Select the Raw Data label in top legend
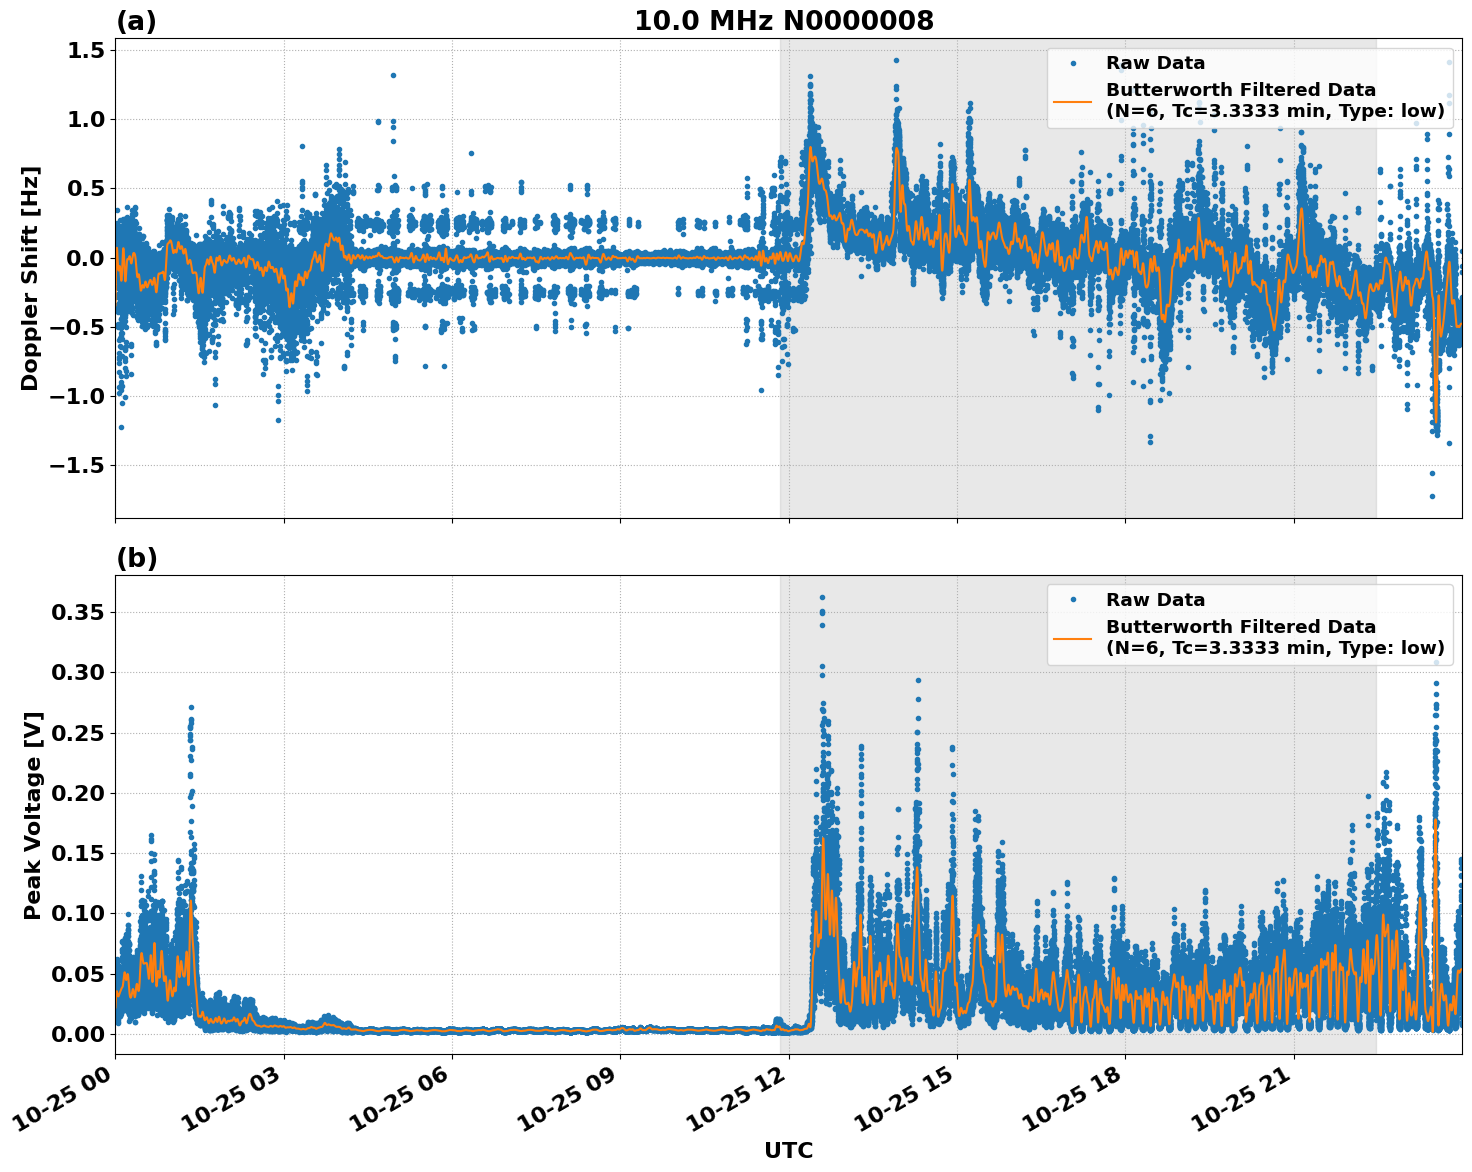 (1155, 63)
